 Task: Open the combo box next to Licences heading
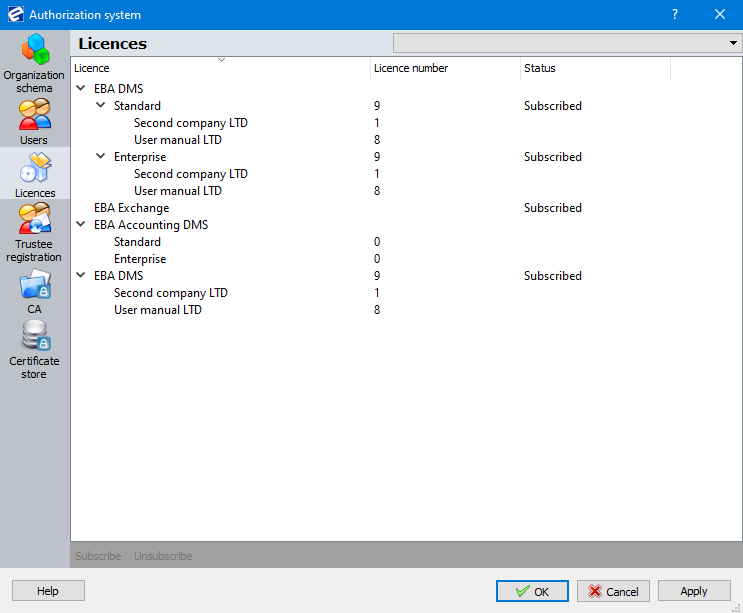point(567,43)
